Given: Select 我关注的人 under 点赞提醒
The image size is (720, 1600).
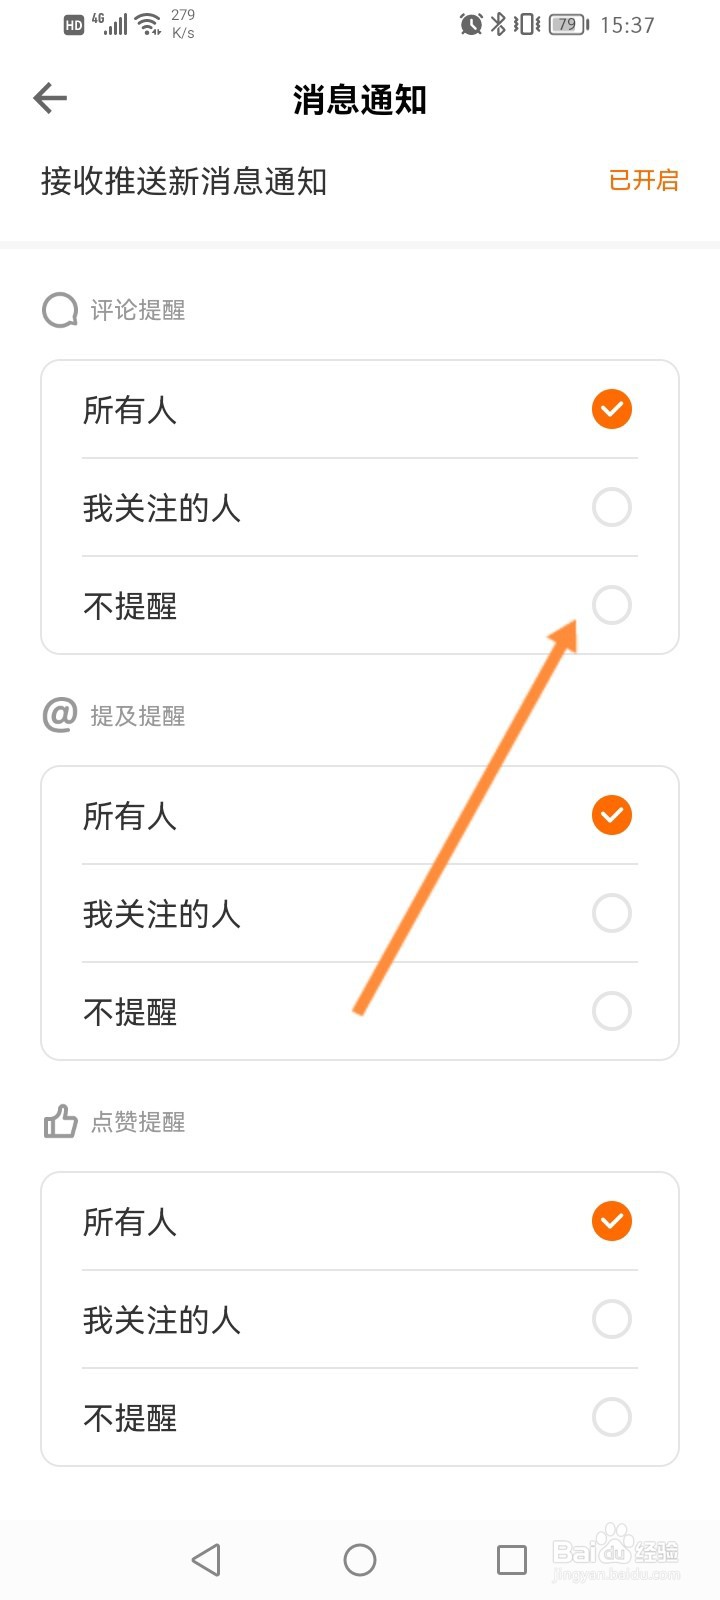Looking at the screenshot, I should coord(611,1319).
